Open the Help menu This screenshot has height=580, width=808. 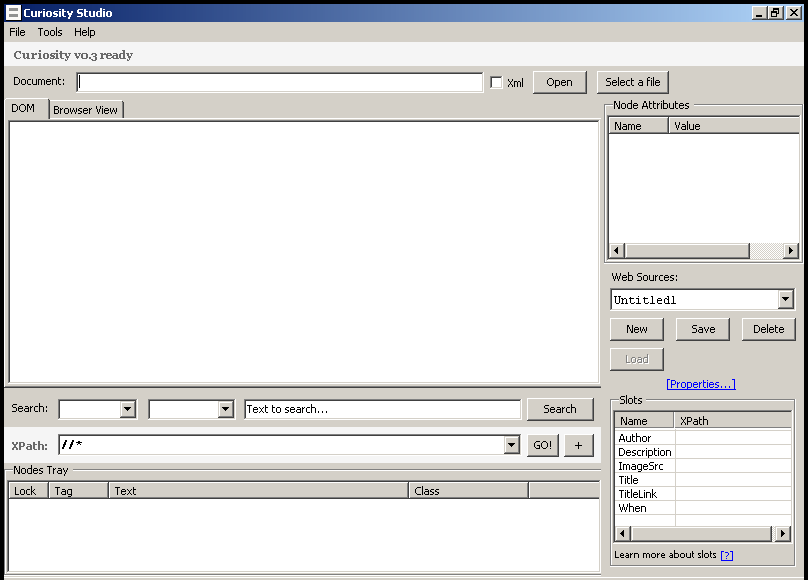(x=85, y=32)
